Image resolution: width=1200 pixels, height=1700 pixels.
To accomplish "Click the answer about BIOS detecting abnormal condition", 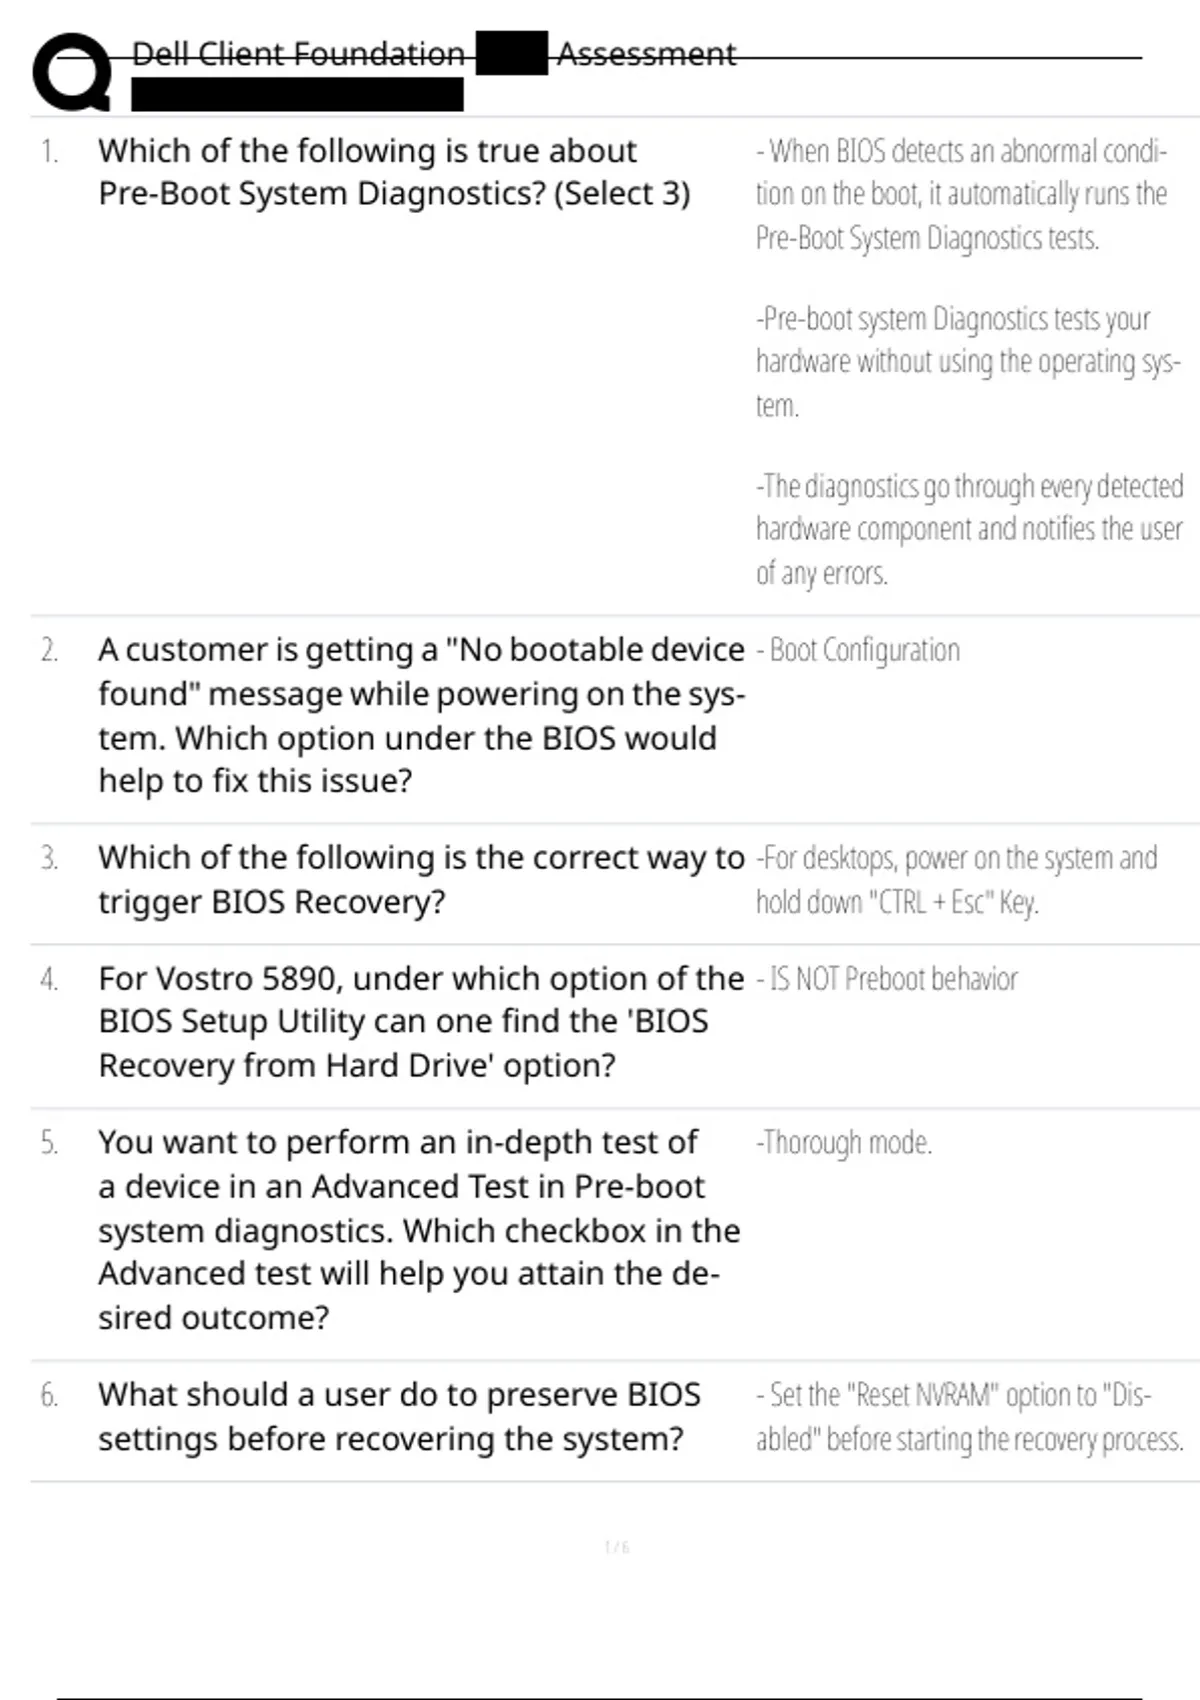I will [x=961, y=194].
